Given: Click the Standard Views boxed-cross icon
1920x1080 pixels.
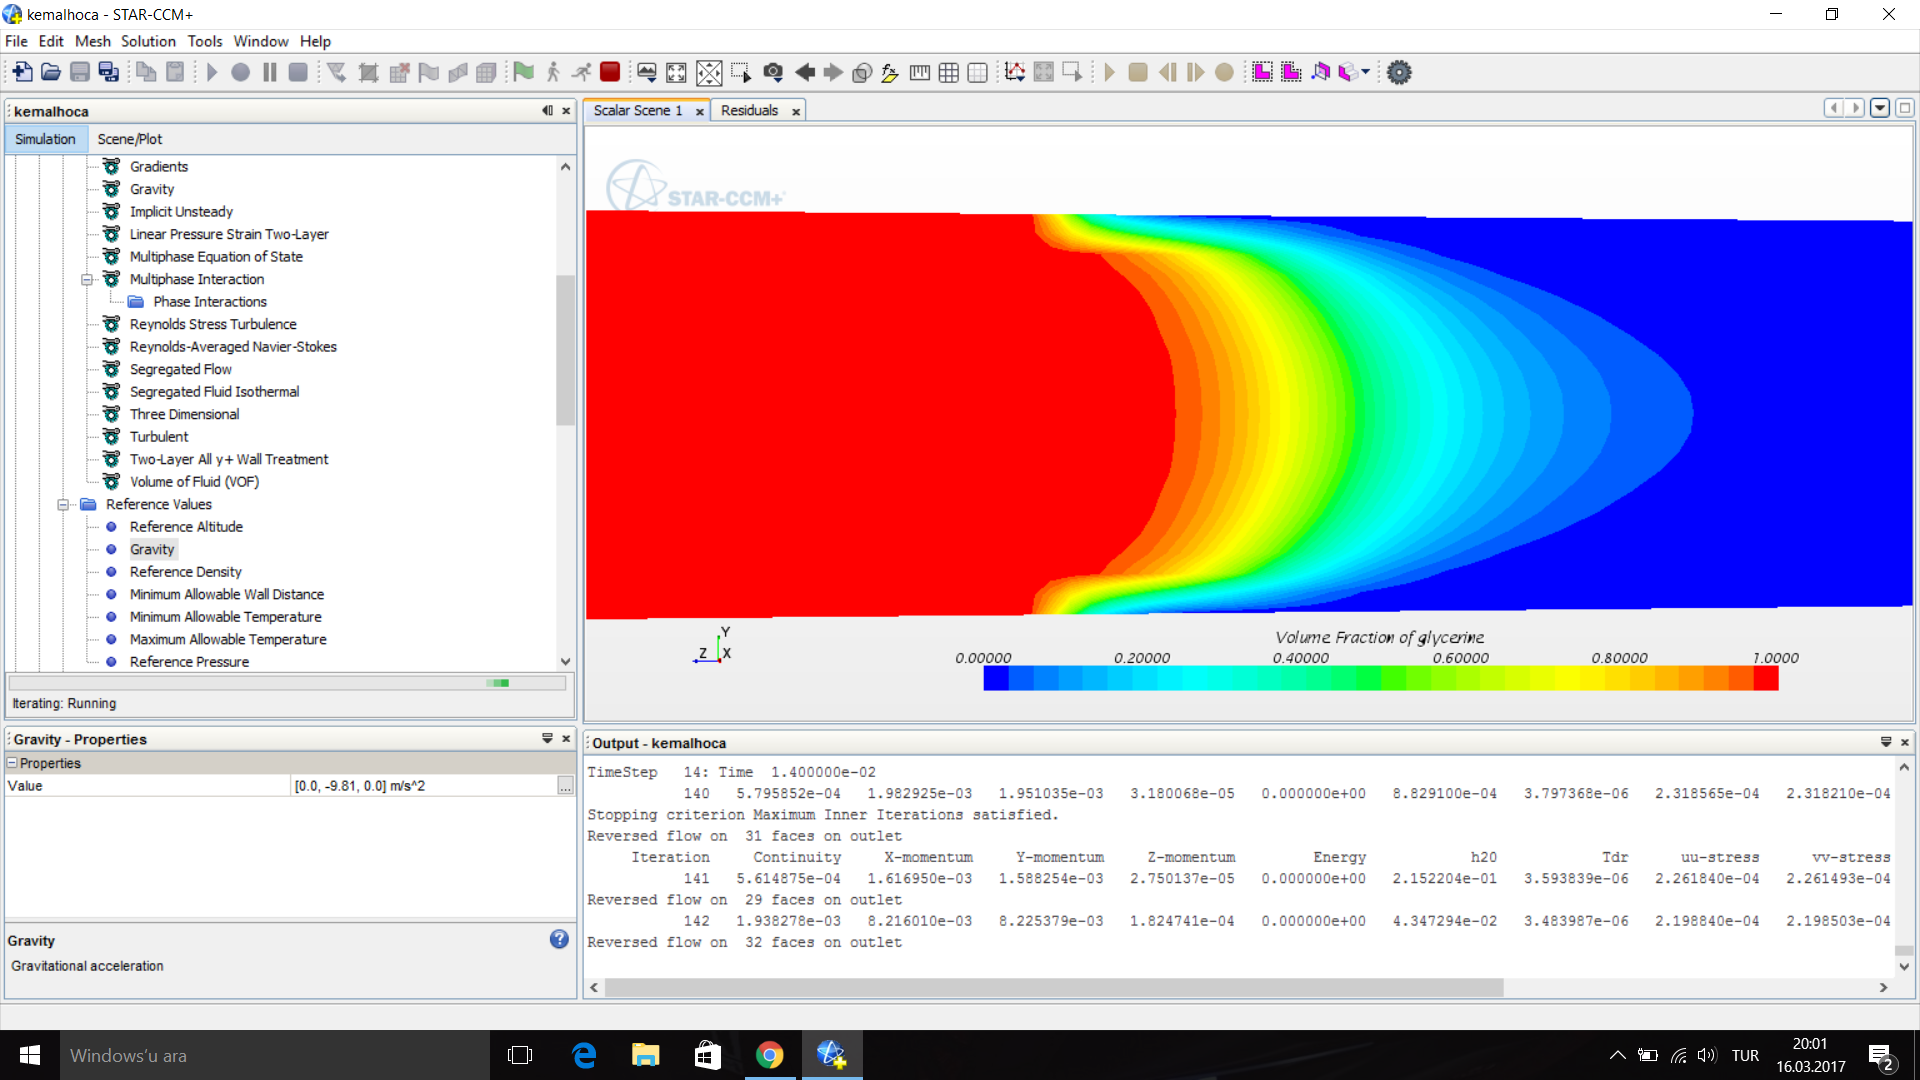Looking at the screenshot, I should pyautogui.click(x=709, y=72).
